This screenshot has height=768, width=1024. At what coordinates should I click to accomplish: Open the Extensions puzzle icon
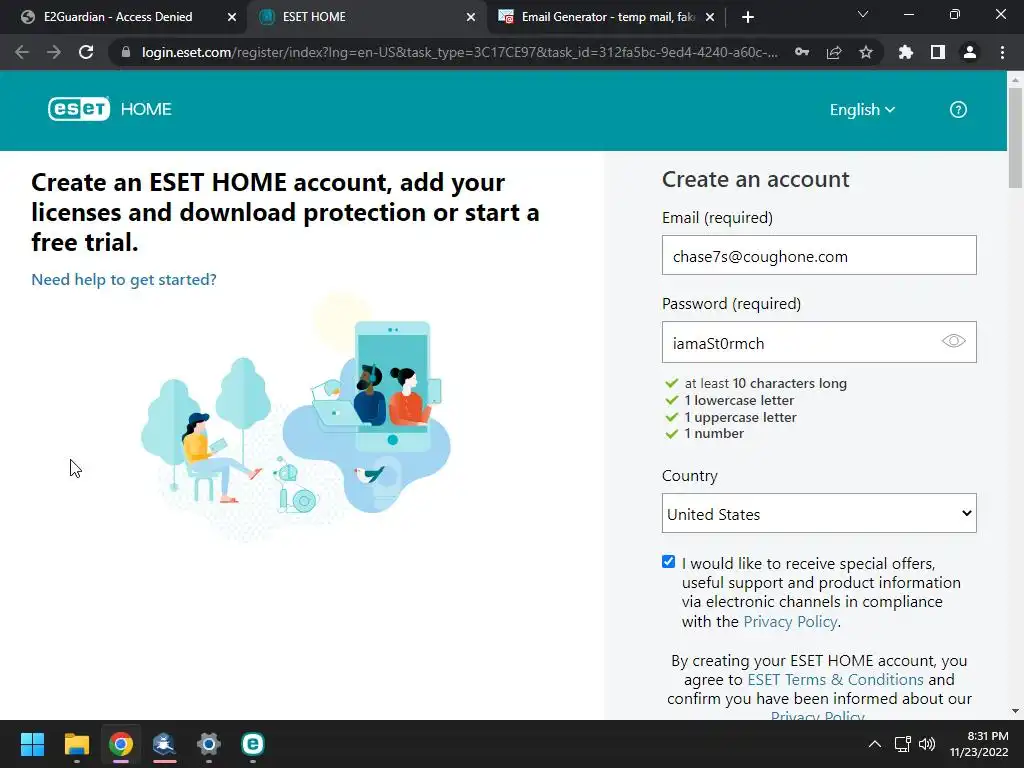click(905, 52)
